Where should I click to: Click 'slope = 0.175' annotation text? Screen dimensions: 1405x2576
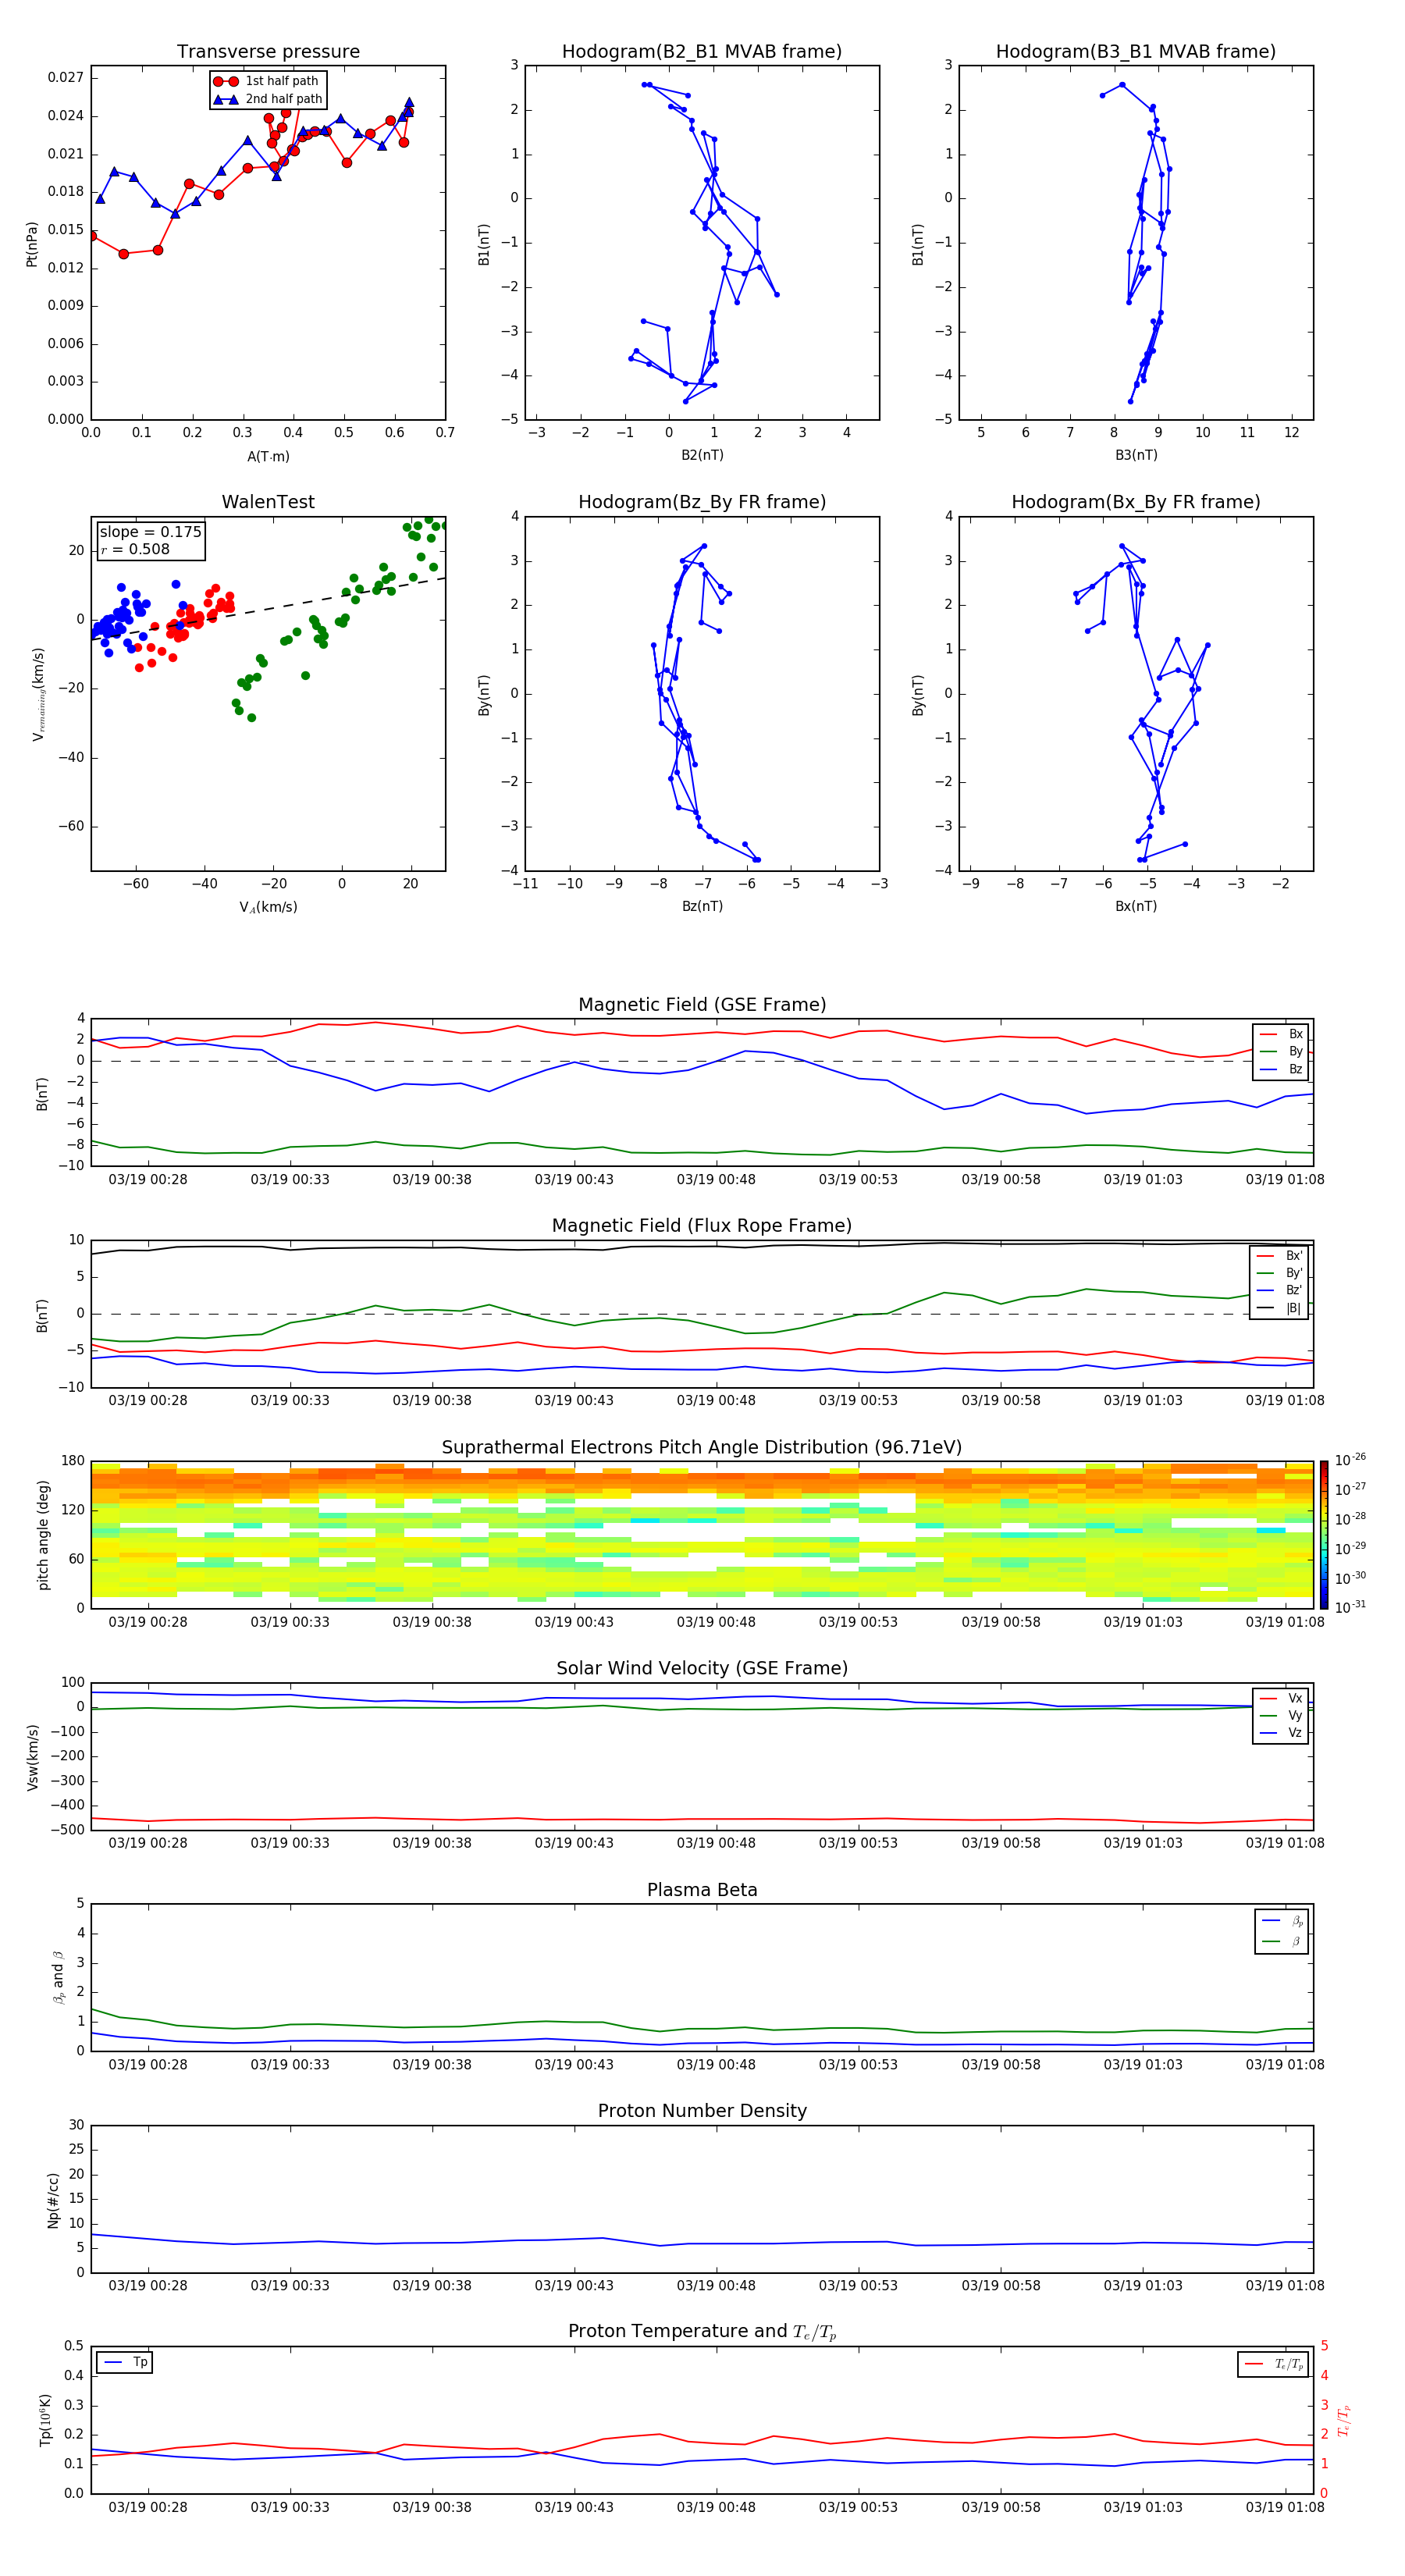(150, 532)
